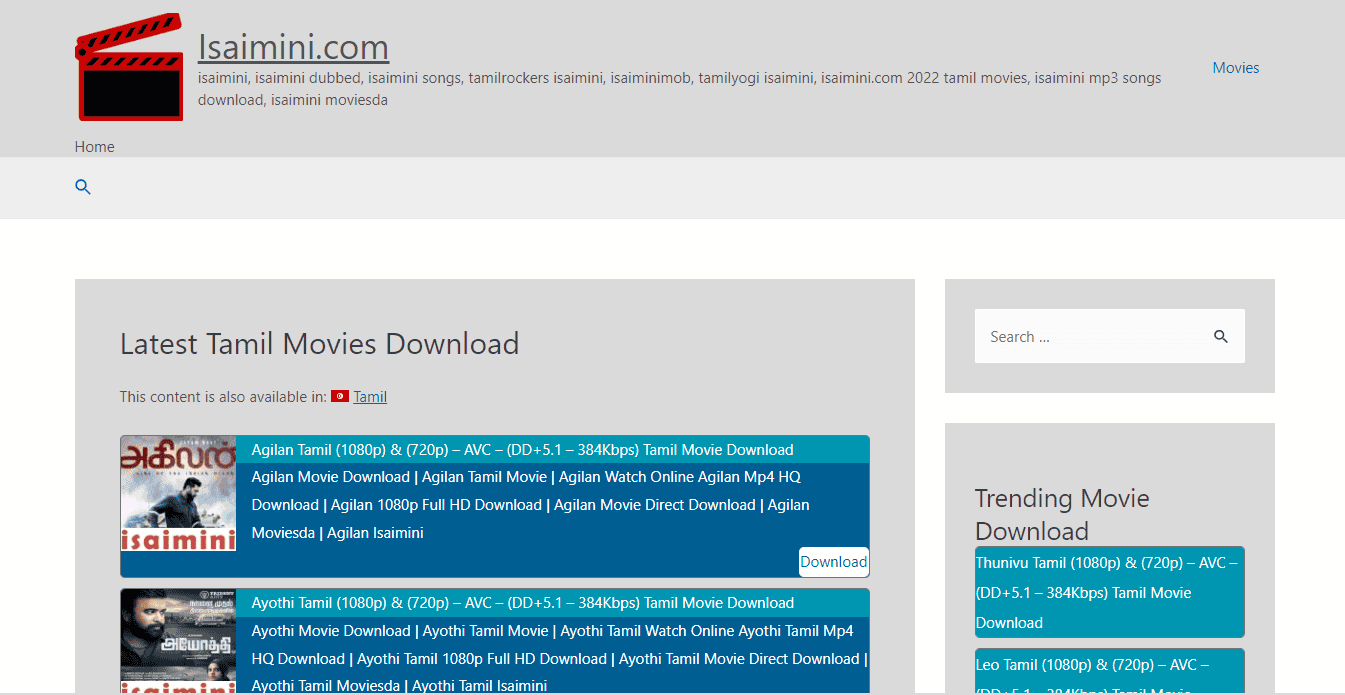Screen dimensions: 1345x695
Task: Submit search with sidebar magnifier icon
Action: coord(1220,337)
